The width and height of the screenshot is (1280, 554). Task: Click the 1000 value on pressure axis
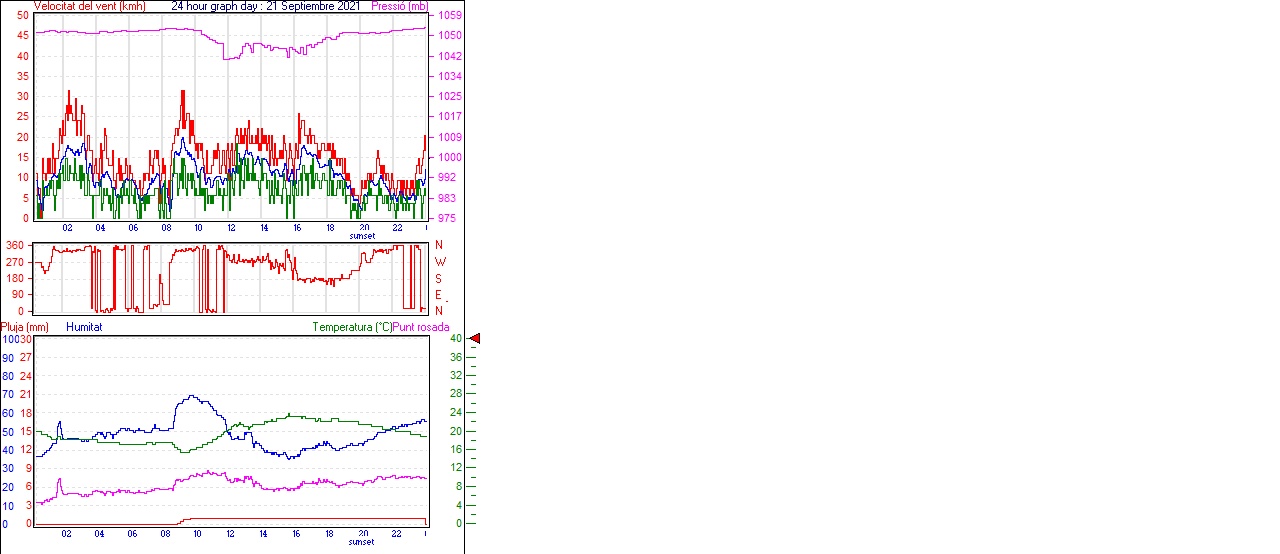[x=449, y=158]
